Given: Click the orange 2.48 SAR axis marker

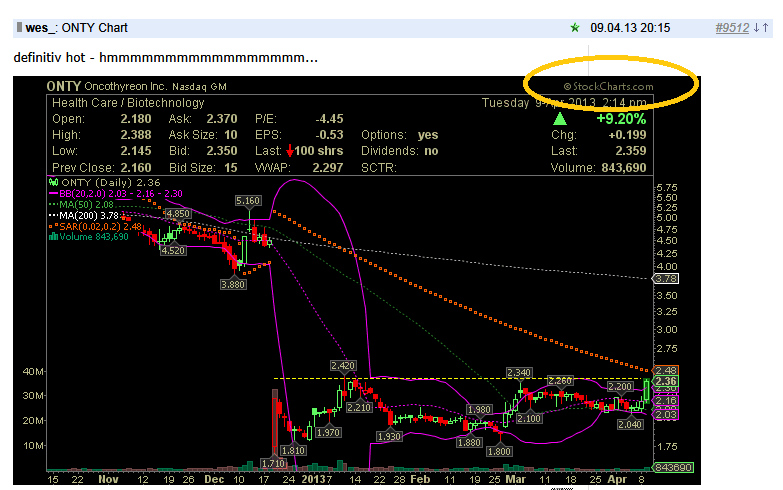Looking at the screenshot, I should [x=666, y=371].
